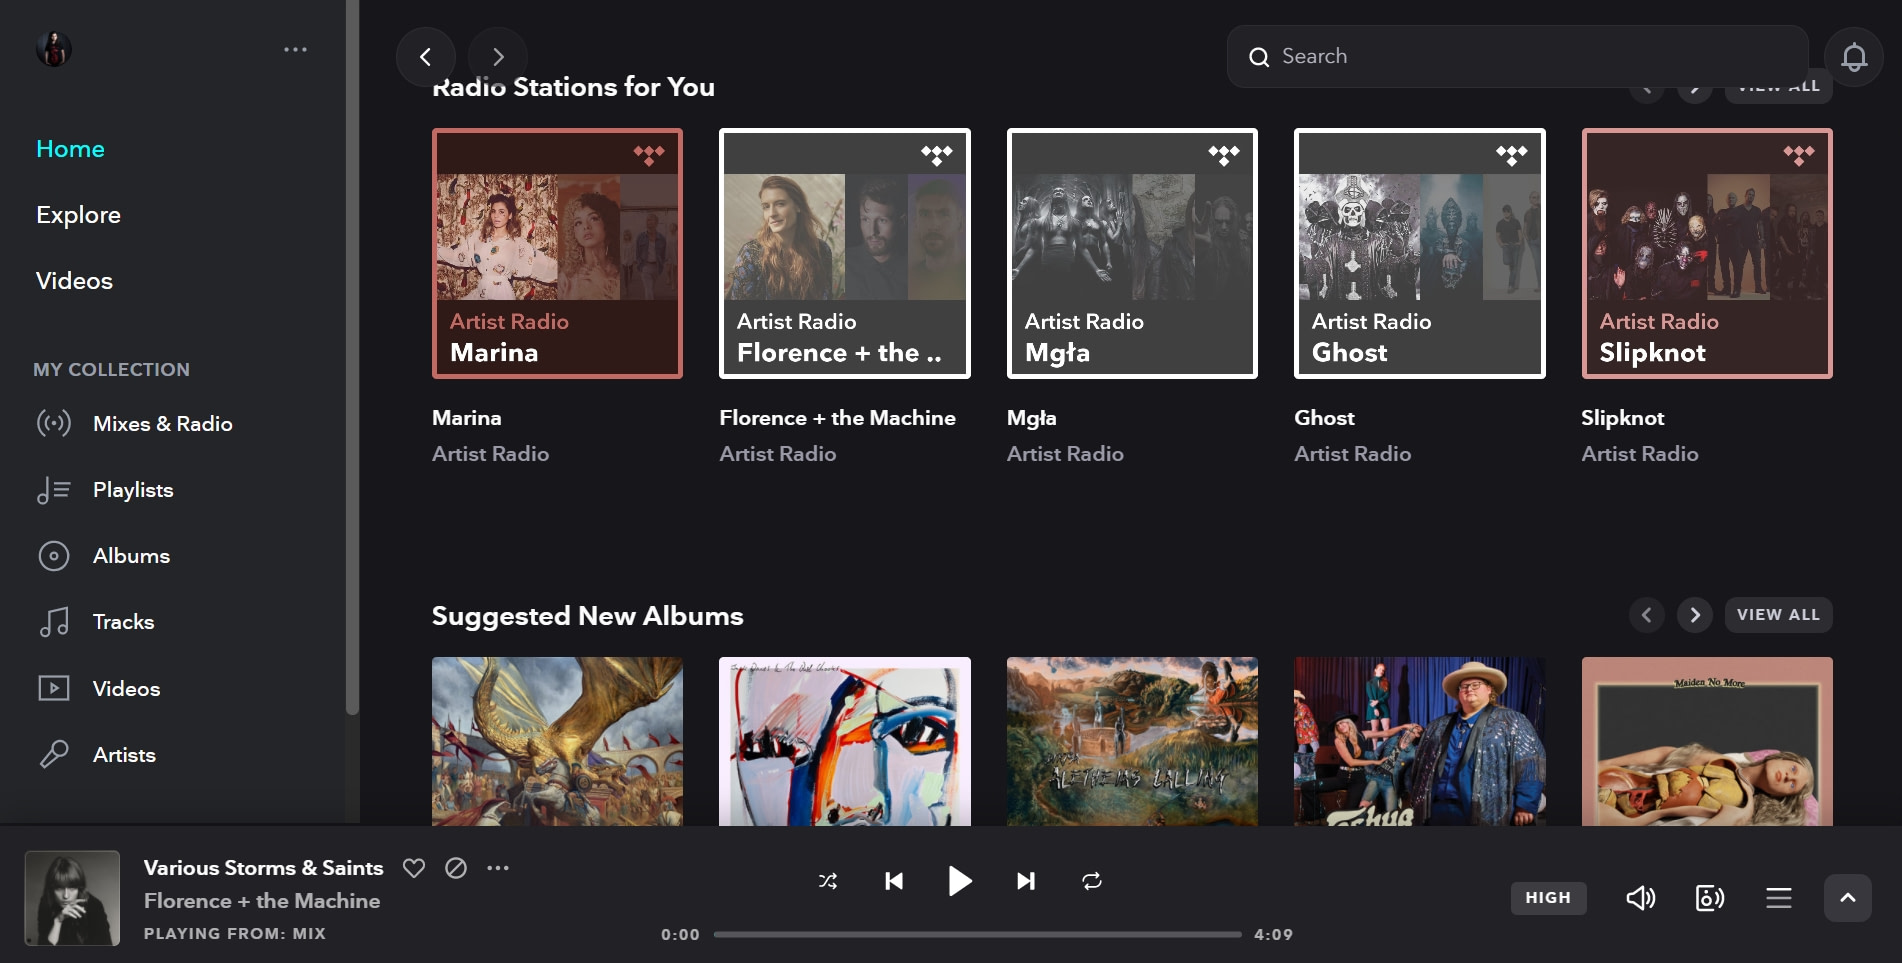Click the Artists microphone icon

pos(54,754)
